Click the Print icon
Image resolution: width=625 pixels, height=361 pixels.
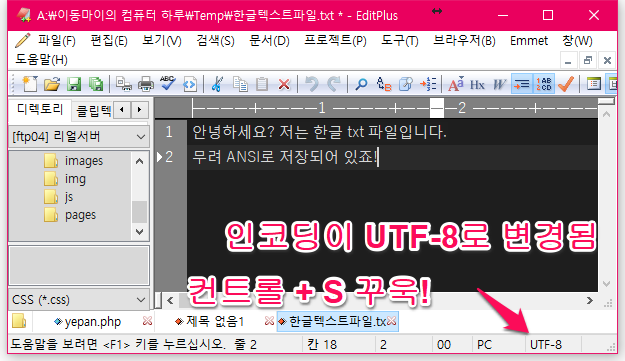point(145,84)
